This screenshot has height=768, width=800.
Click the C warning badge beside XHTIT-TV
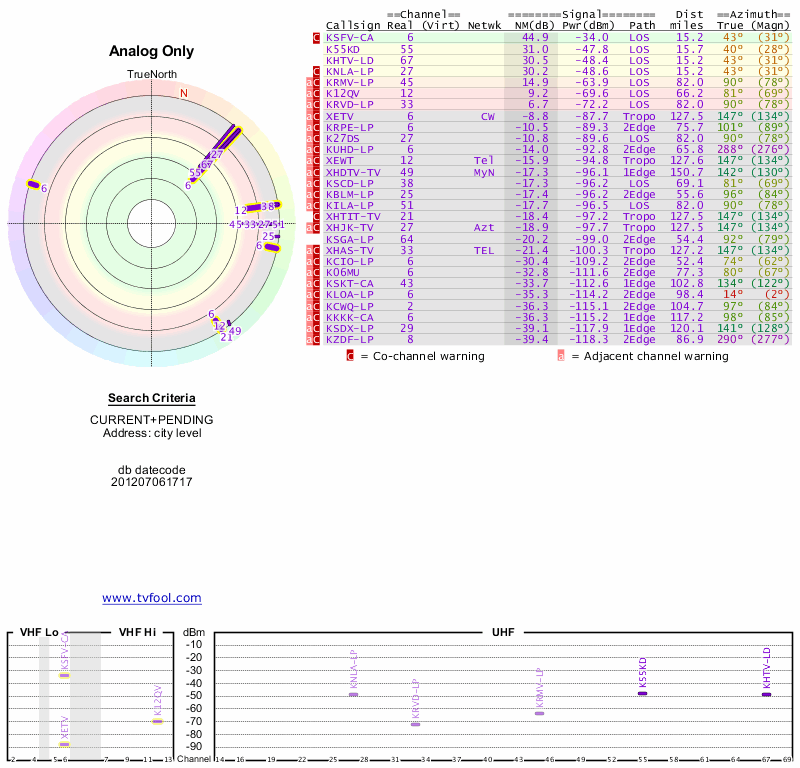(x=316, y=216)
